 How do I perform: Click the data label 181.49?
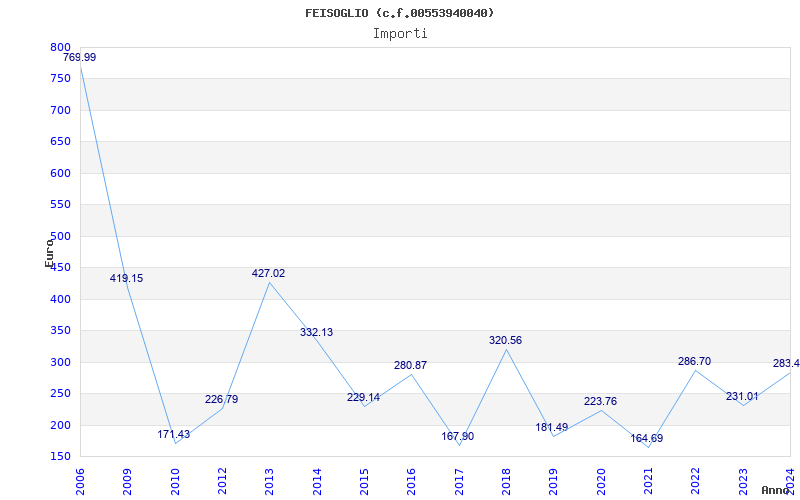(552, 428)
